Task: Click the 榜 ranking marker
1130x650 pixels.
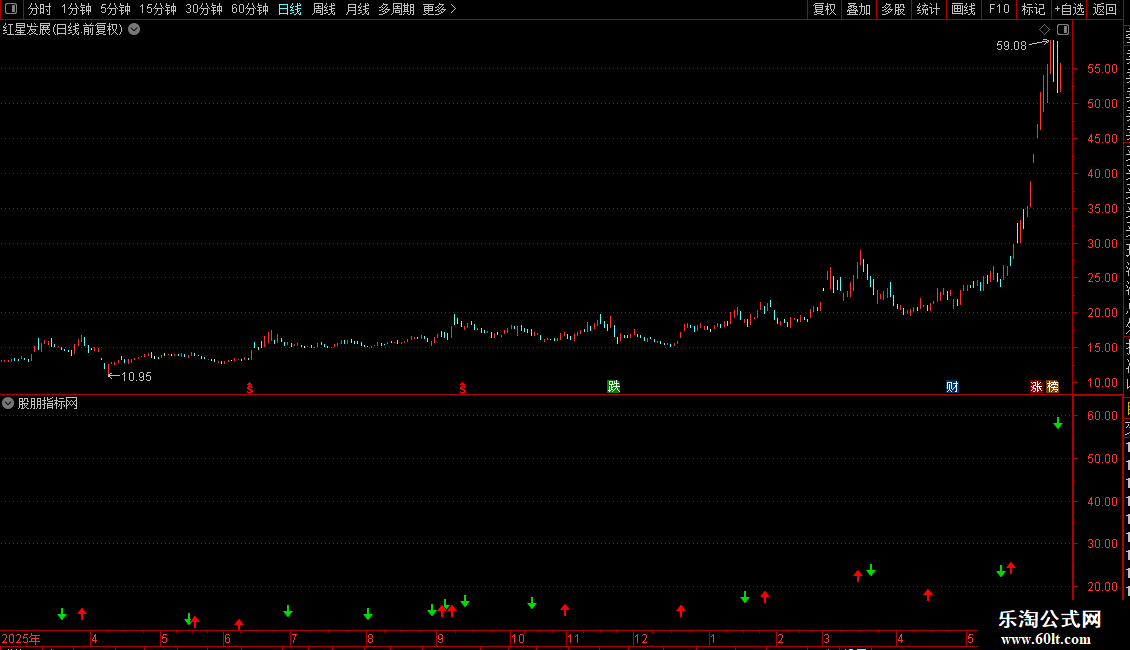Action: 1053,387
